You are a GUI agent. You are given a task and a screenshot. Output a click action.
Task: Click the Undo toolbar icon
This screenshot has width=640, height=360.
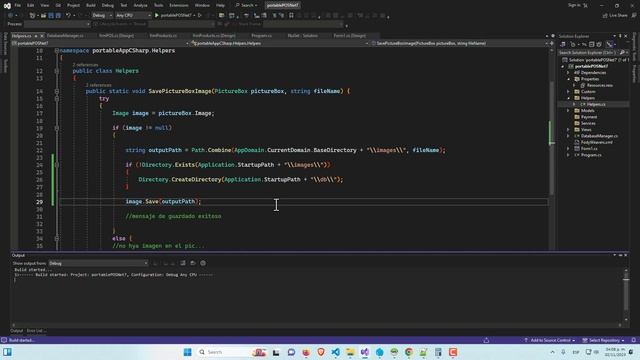point(68,16)
